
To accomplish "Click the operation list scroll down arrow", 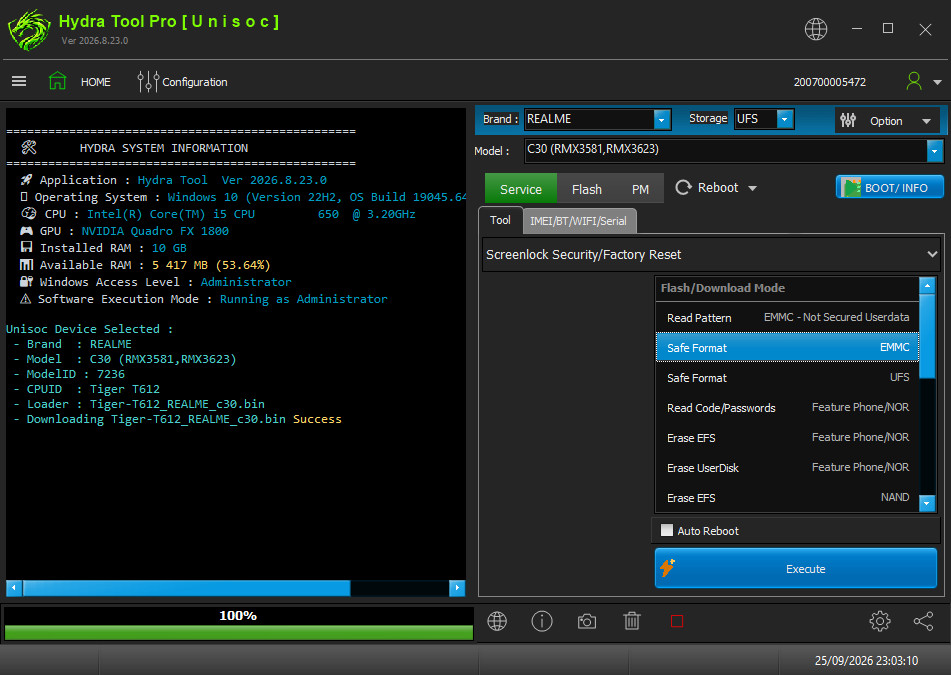I will point(927,503).
